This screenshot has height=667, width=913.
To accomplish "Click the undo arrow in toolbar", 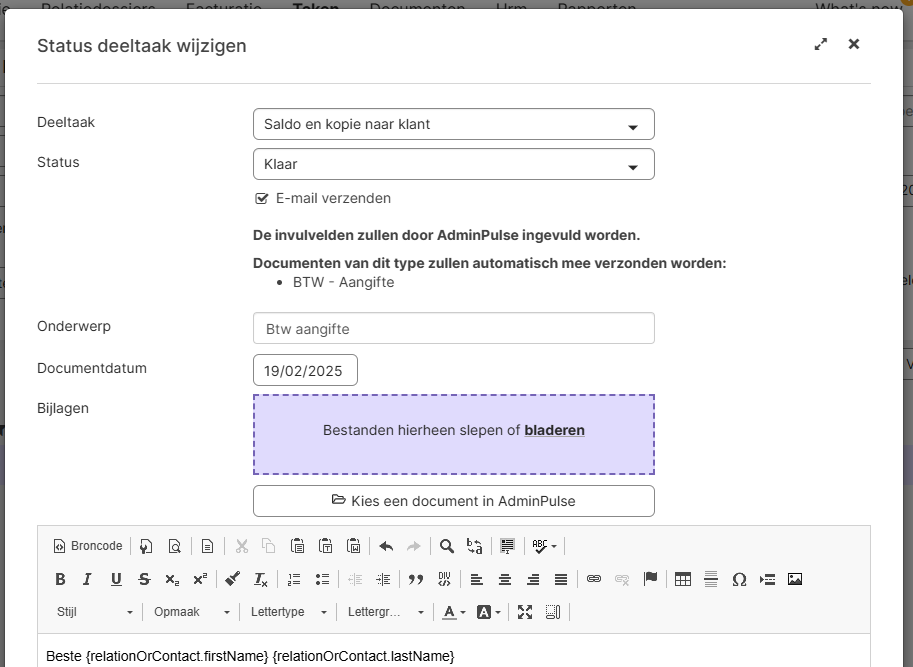I will pyautogui.click(x=386, y=546).
